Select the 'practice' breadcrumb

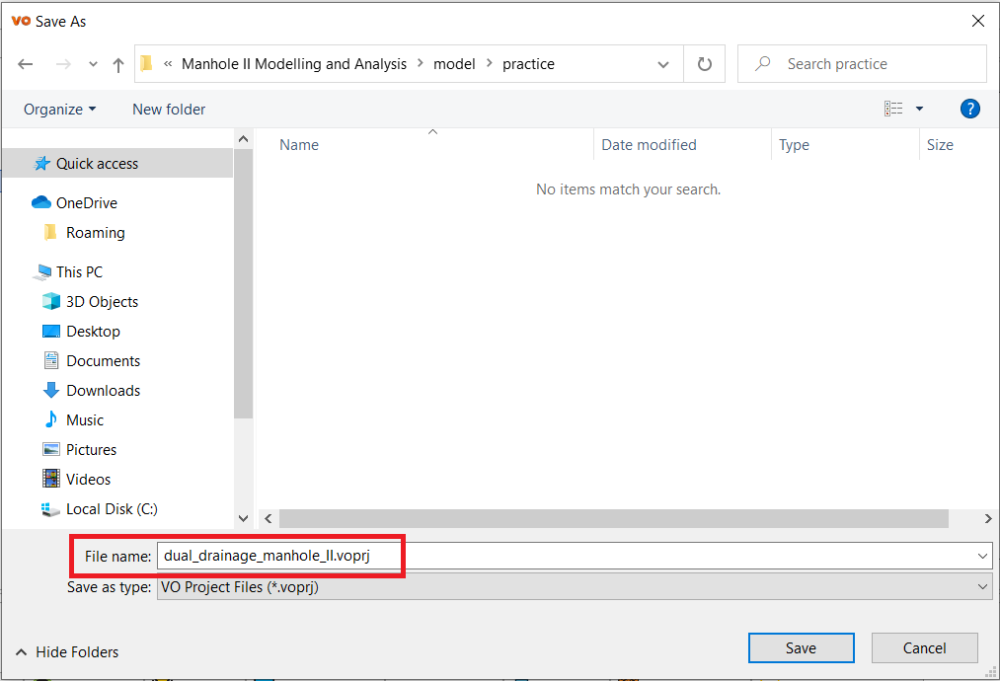pyautogui.click(x=528, y=64)
